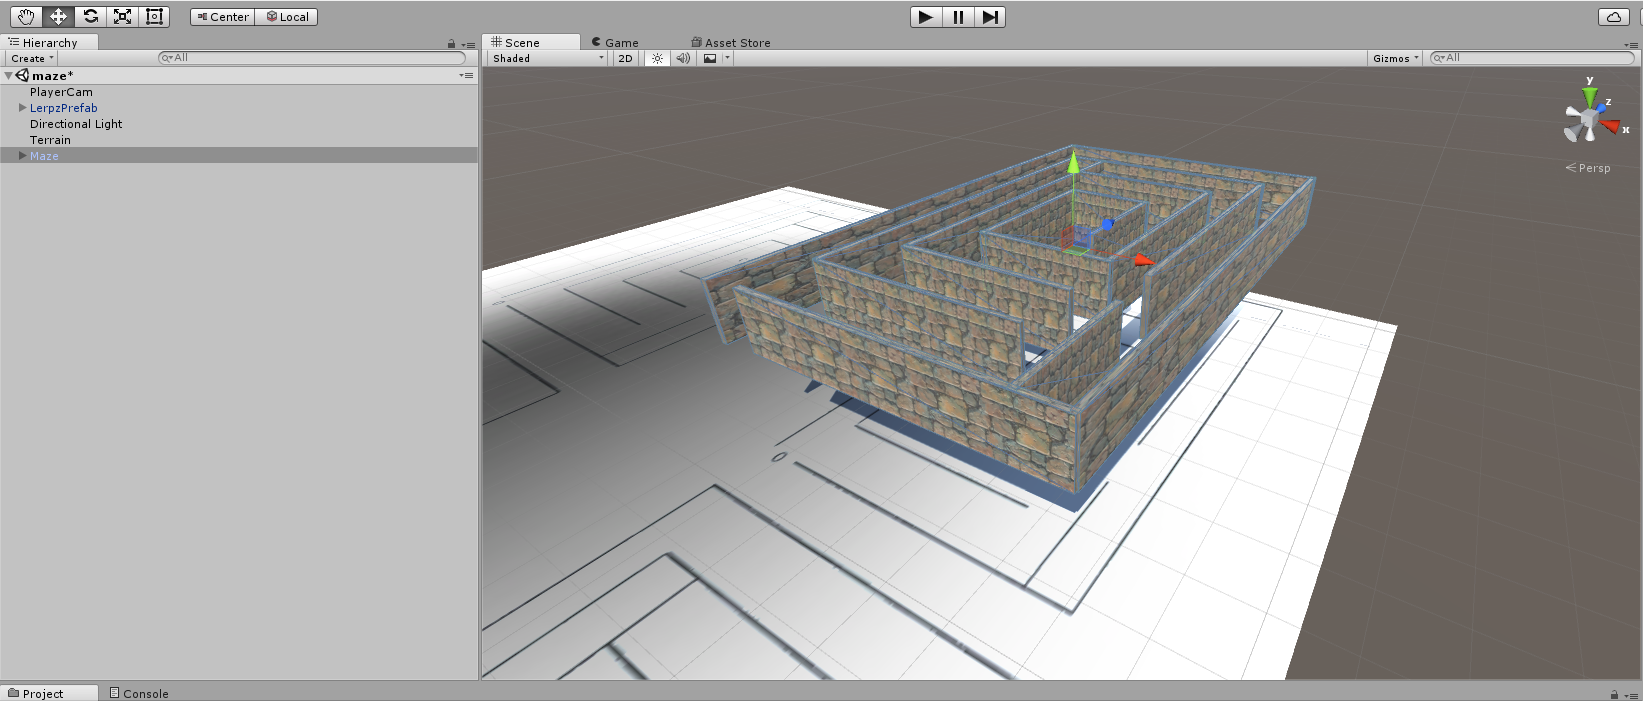Select the Move tool
Screen dimensions: 1643x701
(58, 16)
